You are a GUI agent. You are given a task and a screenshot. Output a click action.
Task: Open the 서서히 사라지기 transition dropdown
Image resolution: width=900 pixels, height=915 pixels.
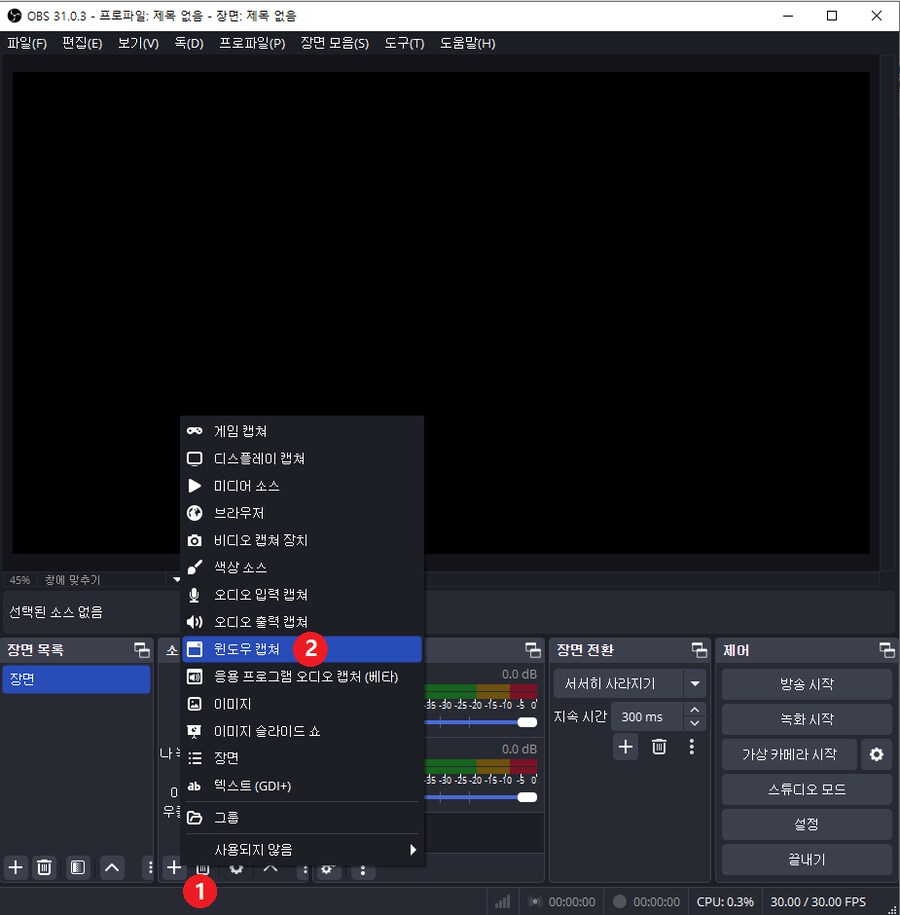point(694,684)
